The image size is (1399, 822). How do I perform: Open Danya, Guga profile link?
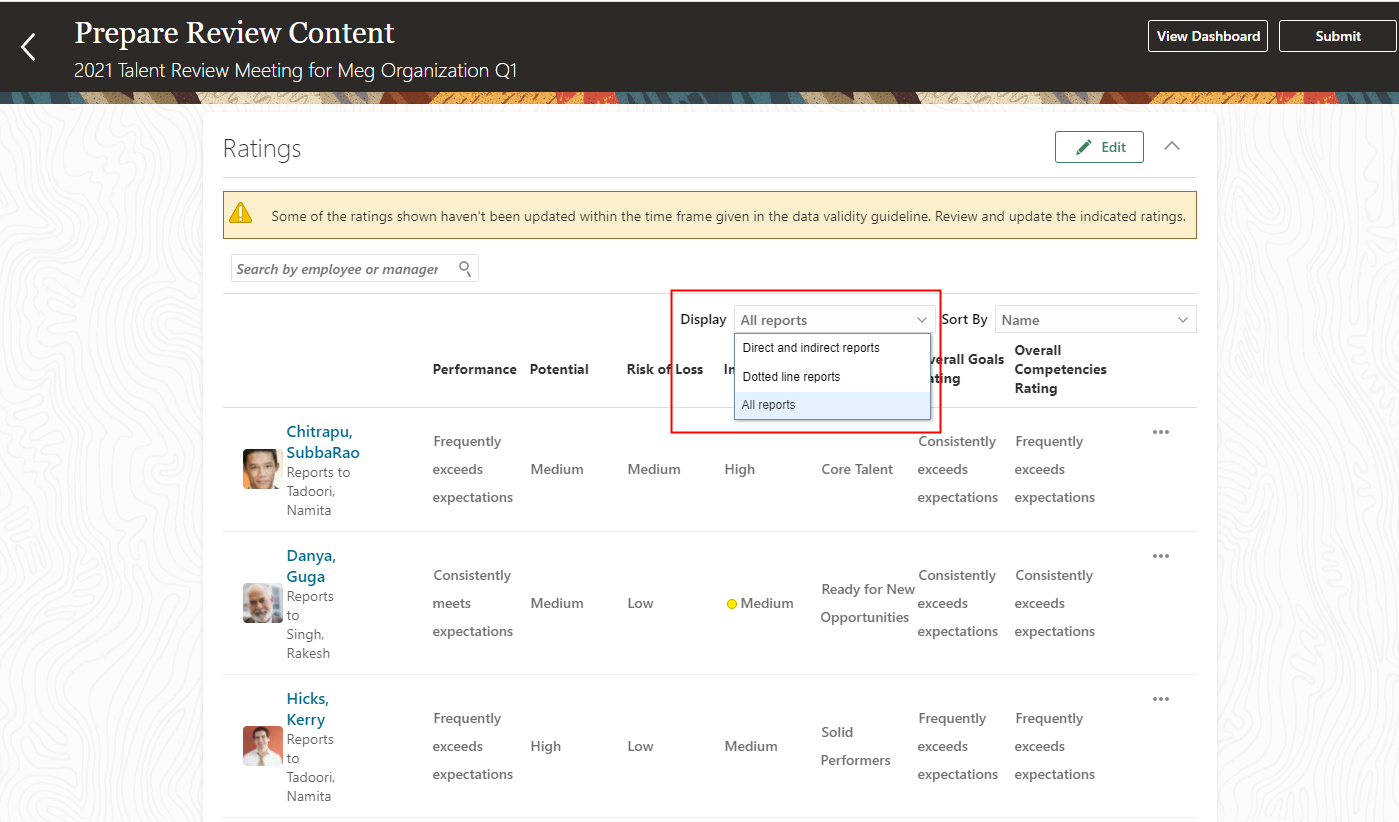[x=311, y=566]
